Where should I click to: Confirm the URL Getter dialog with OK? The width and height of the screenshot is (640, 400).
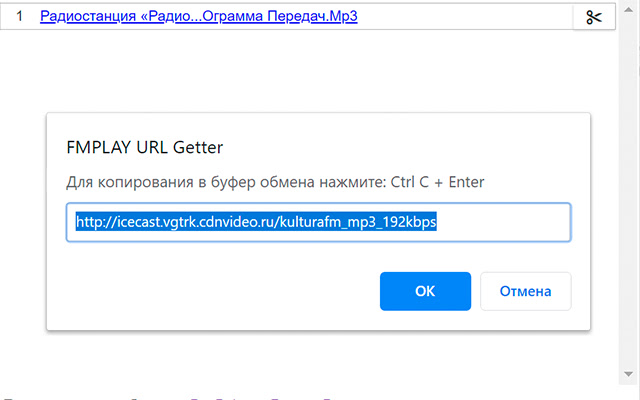point(425,291)
